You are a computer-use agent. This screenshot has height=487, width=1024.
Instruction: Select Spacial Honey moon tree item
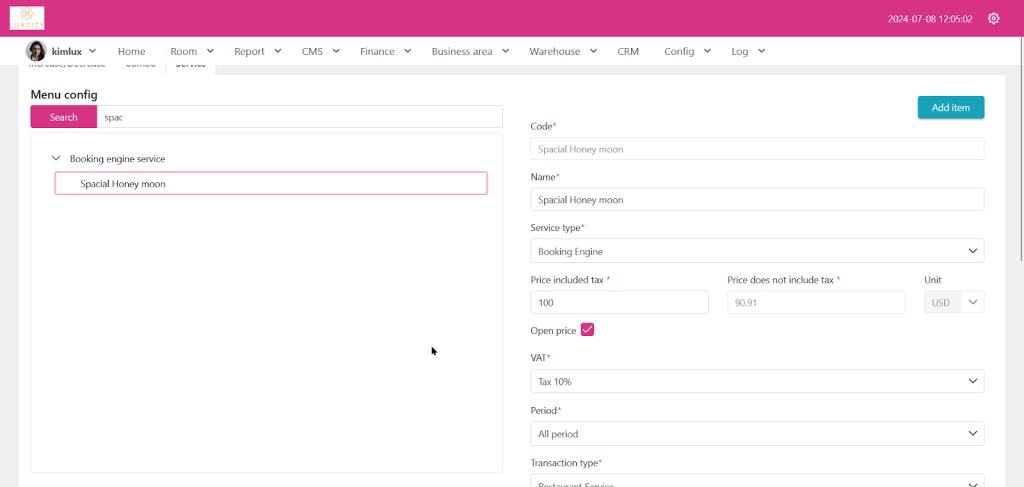tap(270, 184)
